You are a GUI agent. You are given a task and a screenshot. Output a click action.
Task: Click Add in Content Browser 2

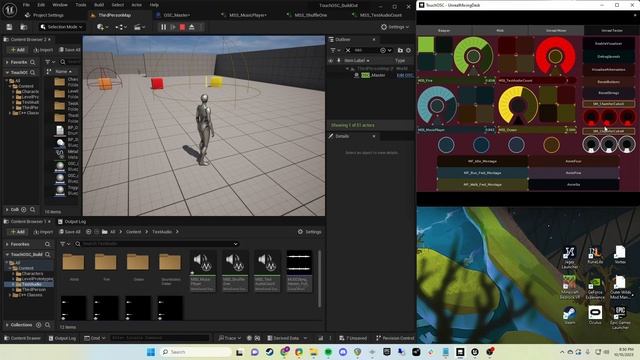point(17,50)
